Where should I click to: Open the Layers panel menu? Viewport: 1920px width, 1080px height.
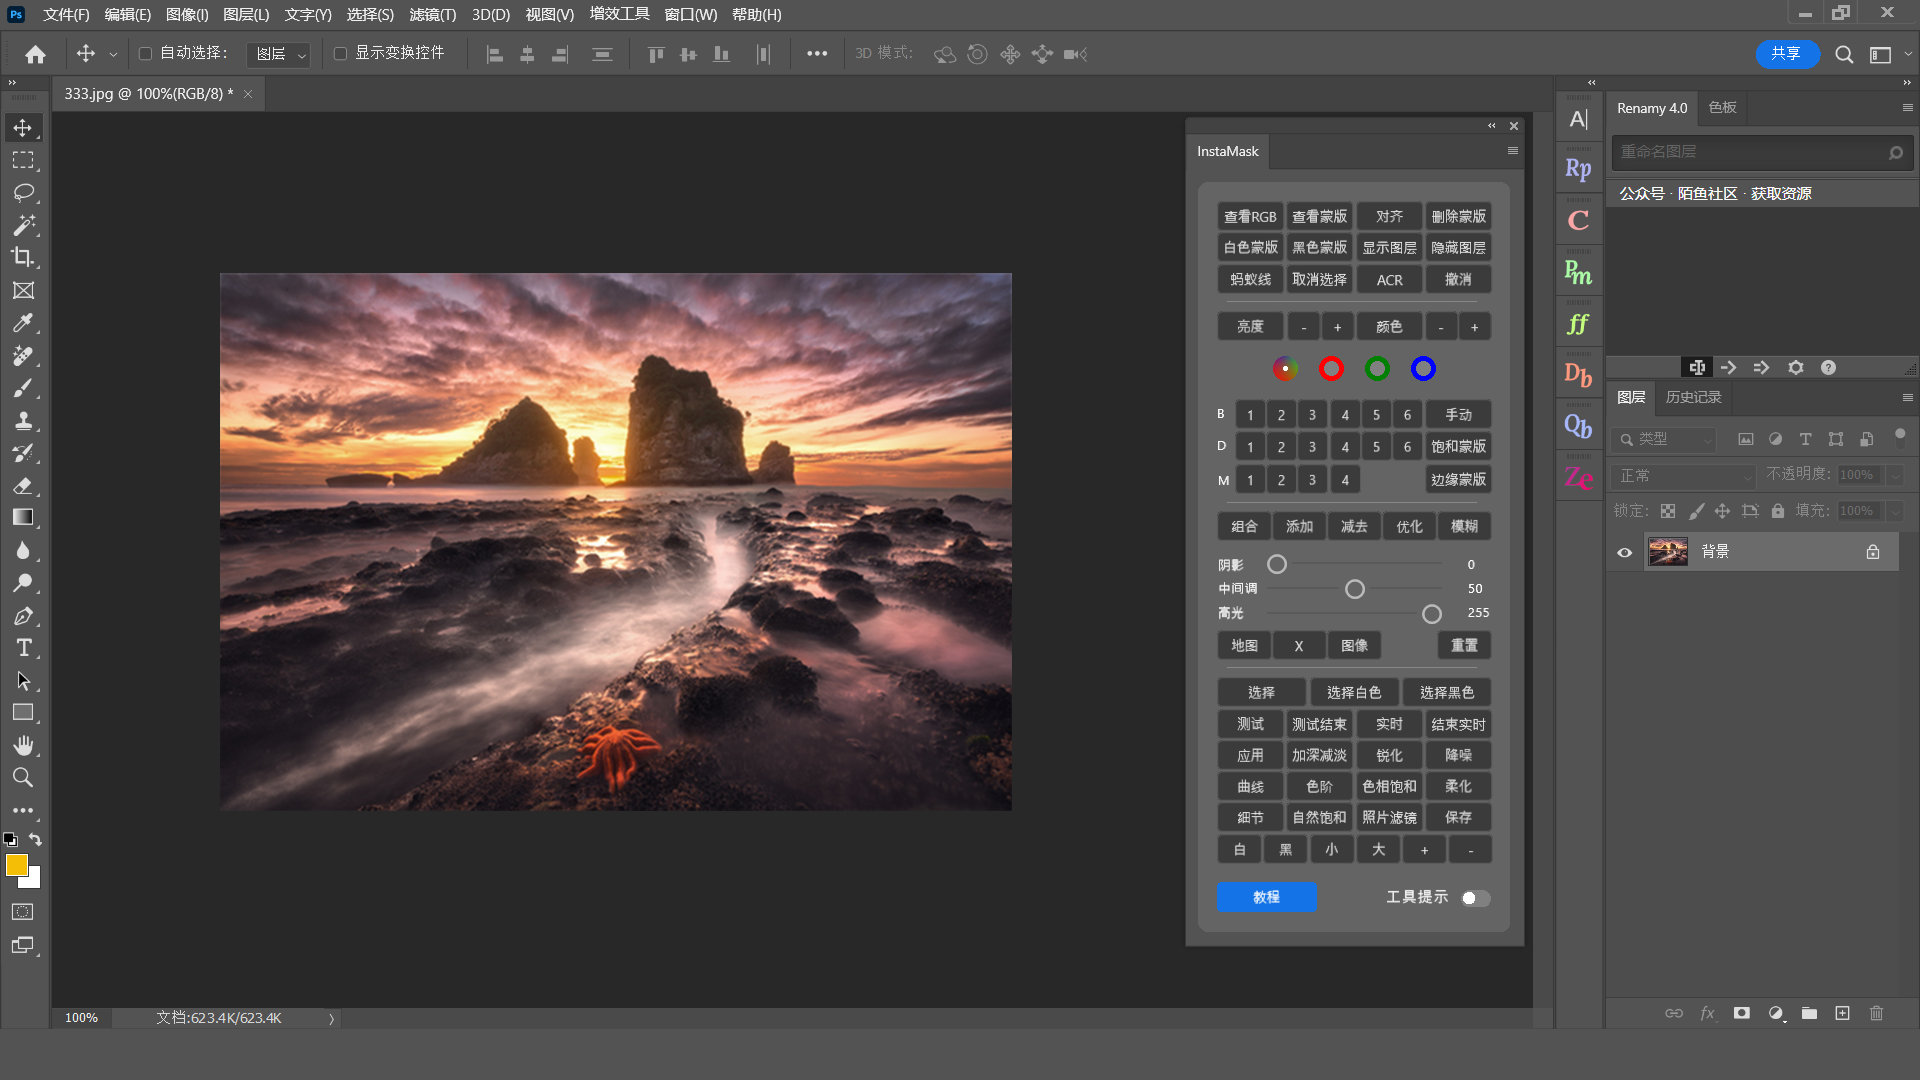coord(1907,398)
